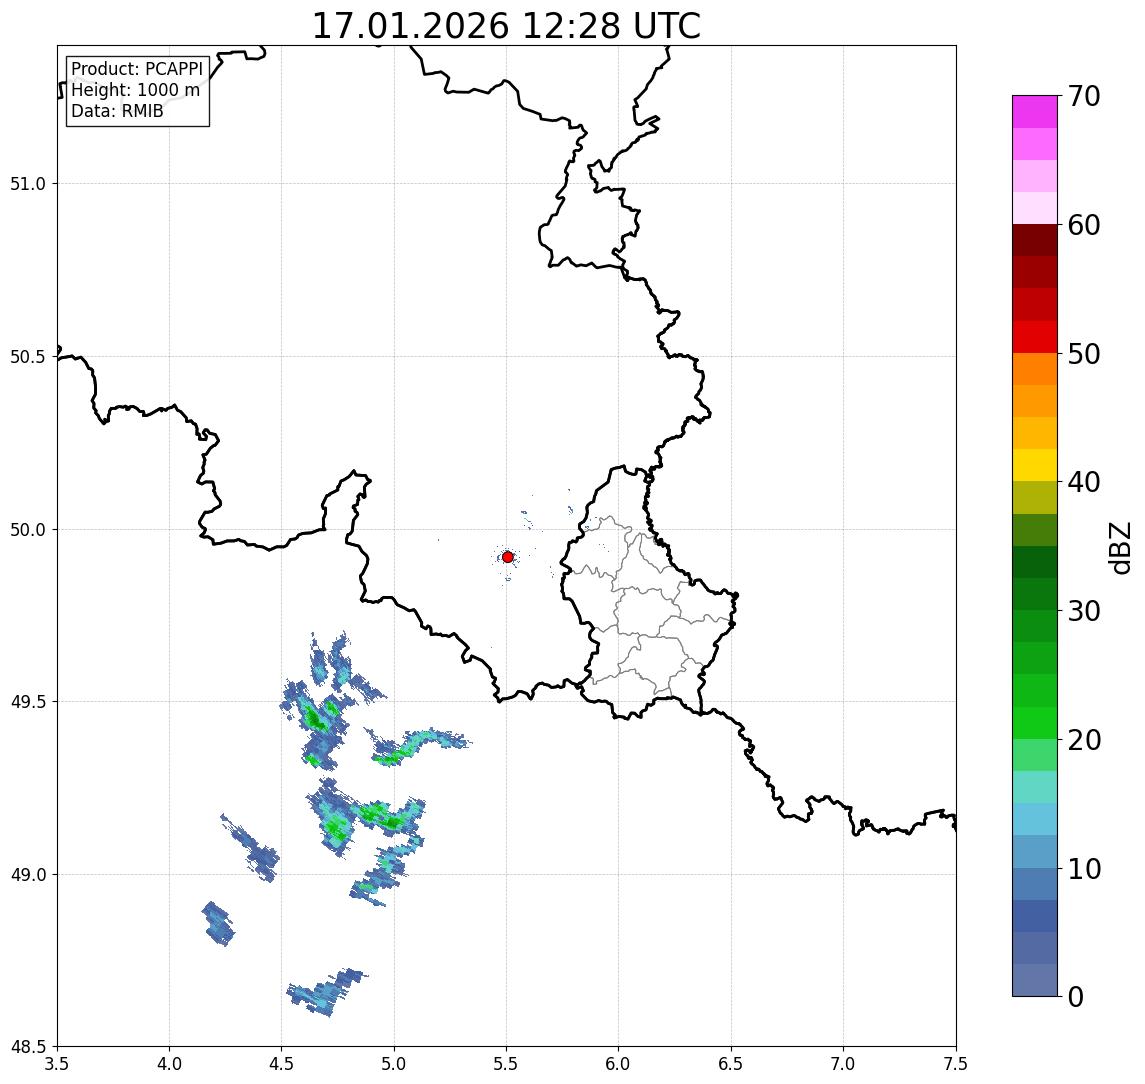
Task: Click the longitude axis label '7.0'
Action: click(843, 1064)
